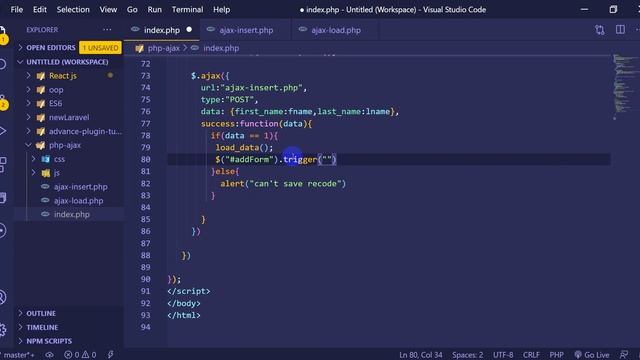Image resolution: width=640 pixels, height=360 pixels.
Task: Expand Open Editors section
Action: tap(20, 48)
